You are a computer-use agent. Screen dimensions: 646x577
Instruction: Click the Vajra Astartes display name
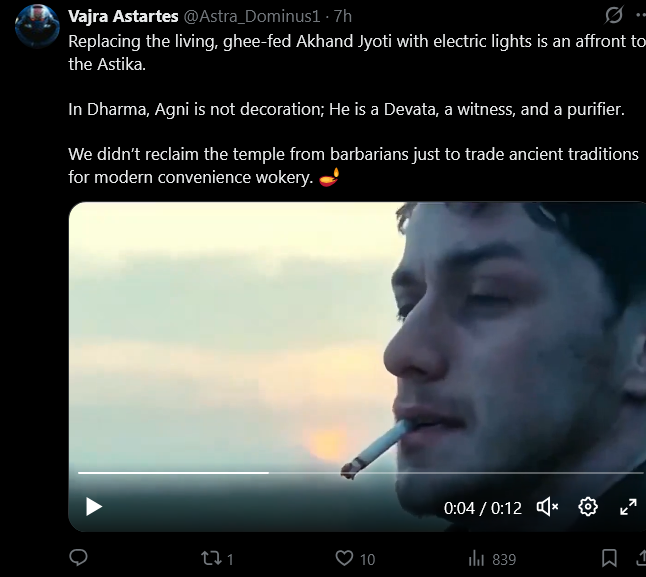pos(122,17)
